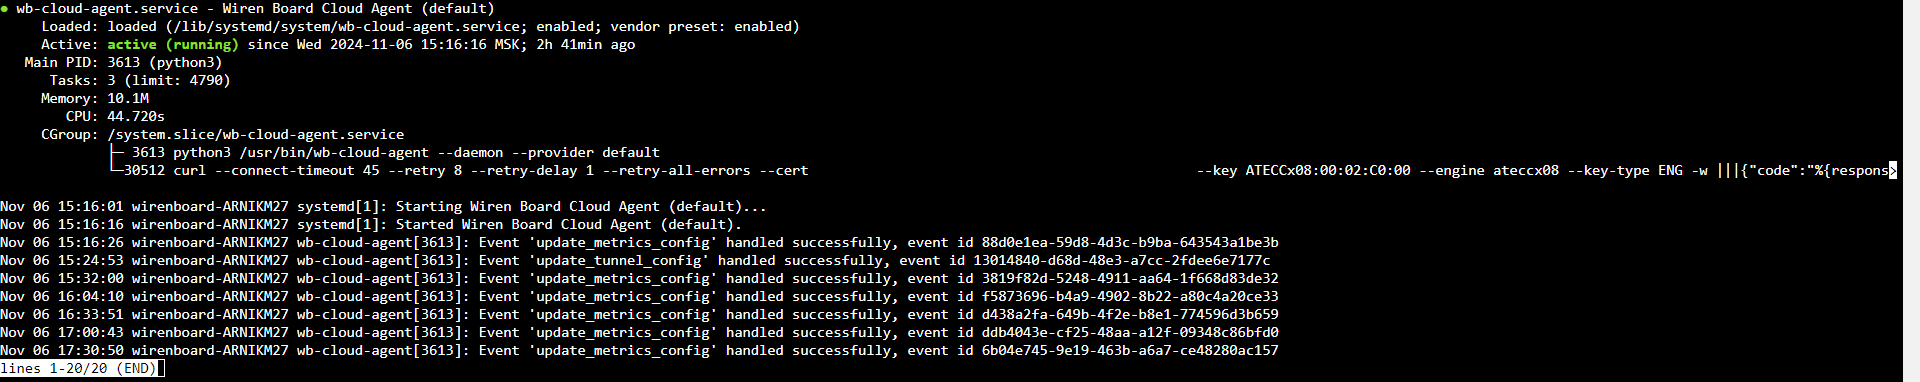Click the vertical scrollbar at the right edge
The height and width of the screenshot is (382, 1920).
pos(1911,191)
